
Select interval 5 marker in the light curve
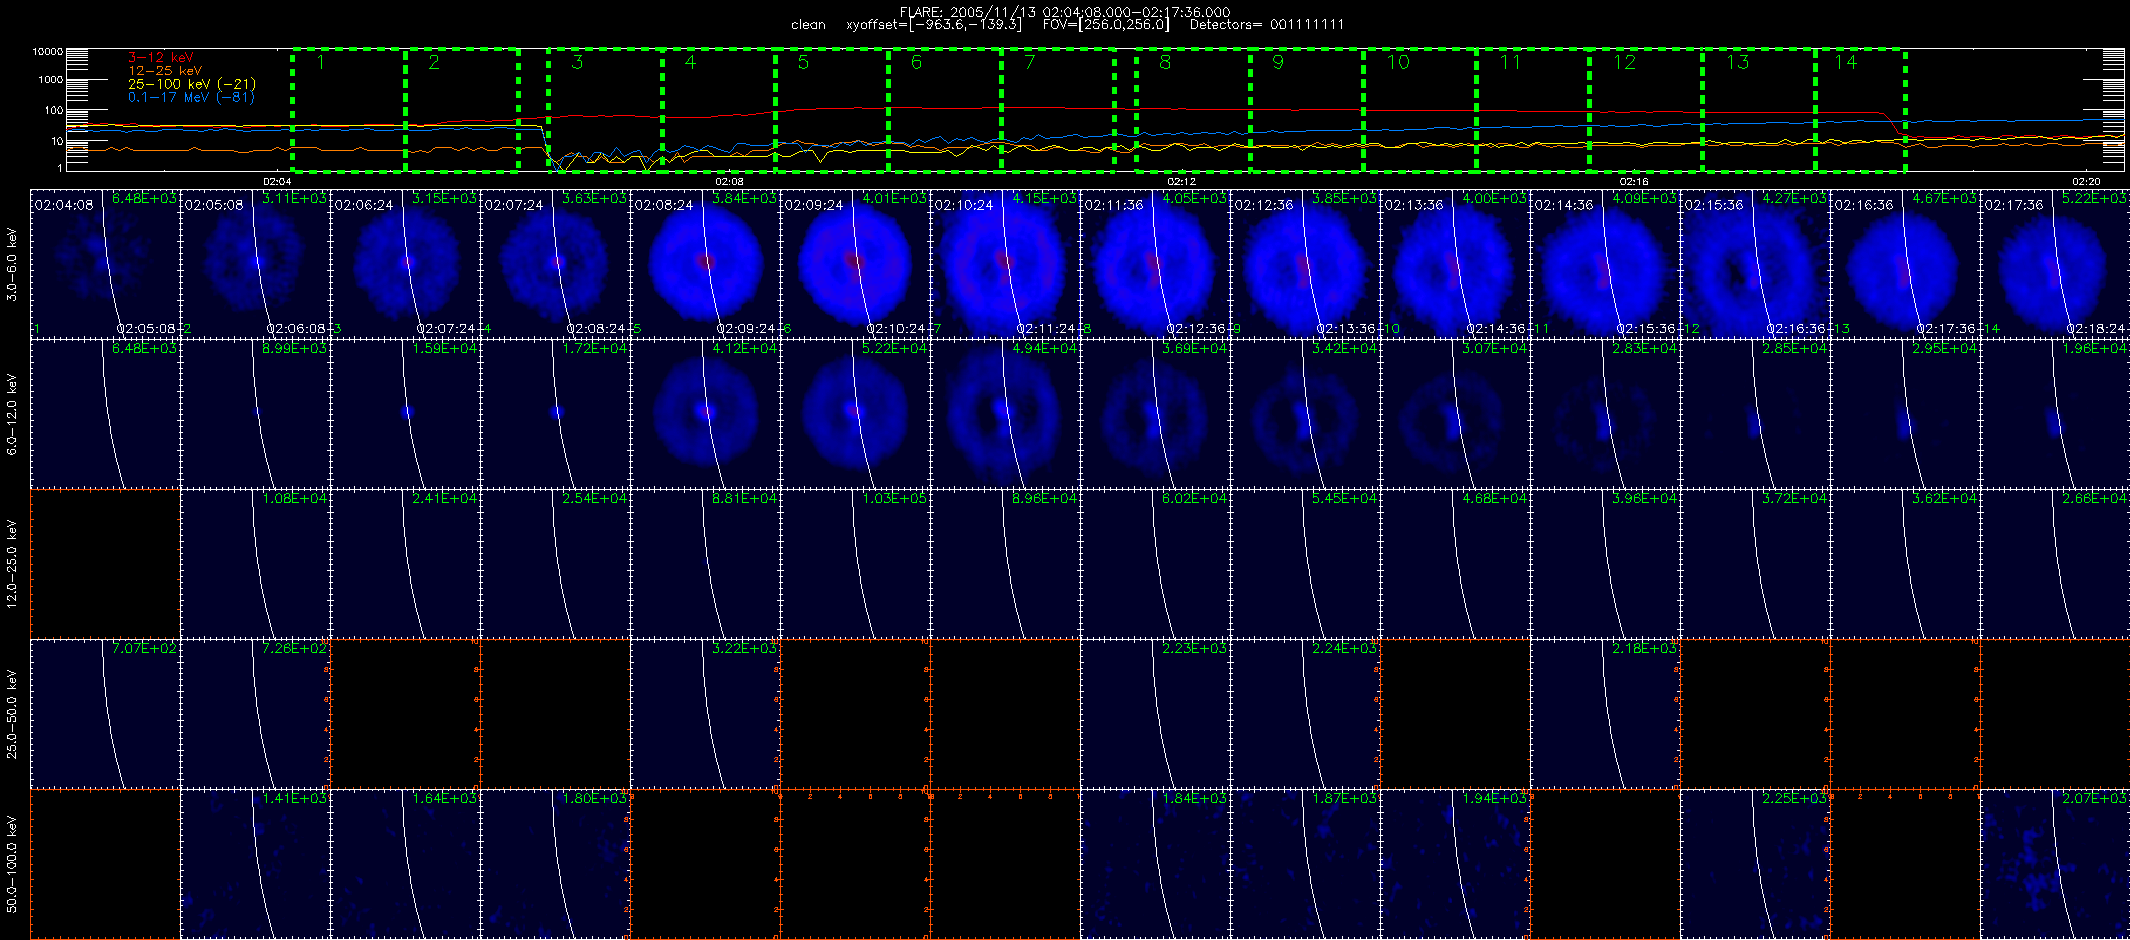803,62
